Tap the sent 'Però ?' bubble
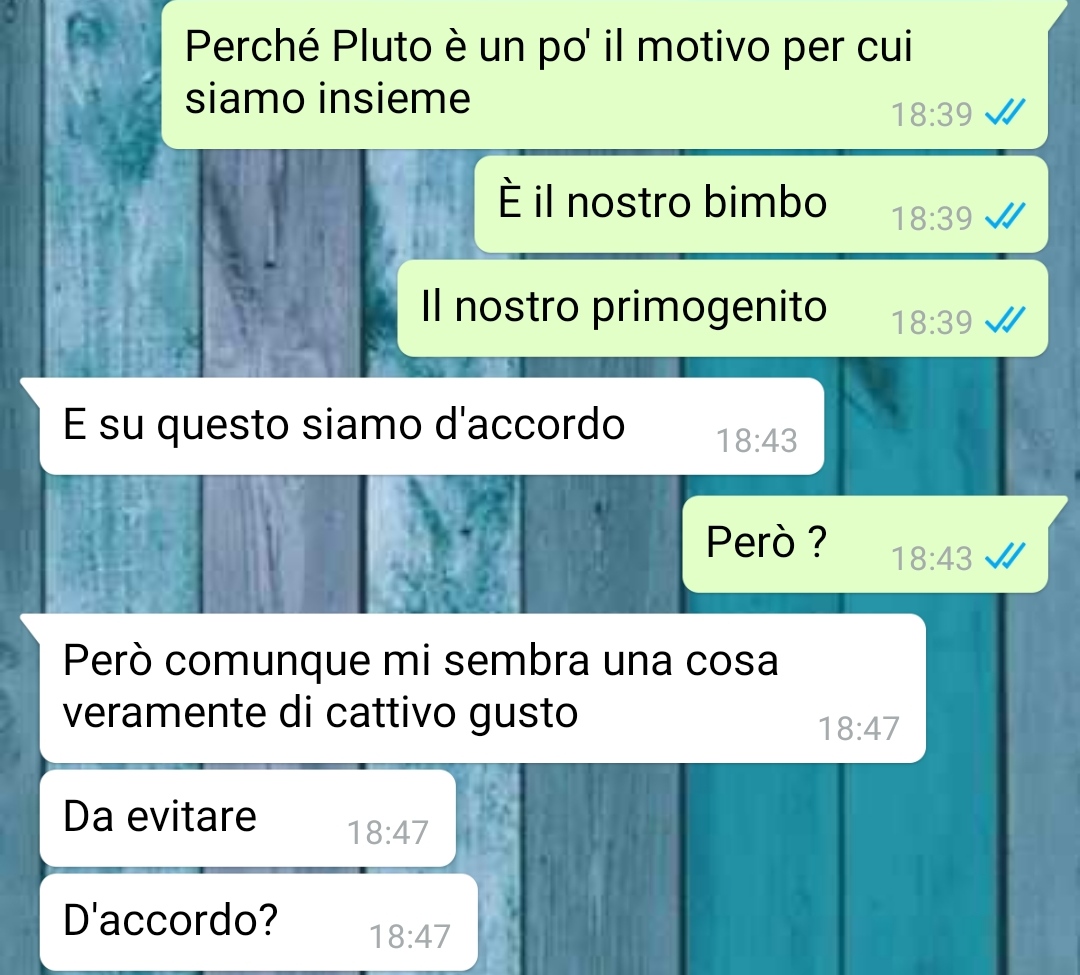This screenshot has width=1080, height=975. [866, 544]
